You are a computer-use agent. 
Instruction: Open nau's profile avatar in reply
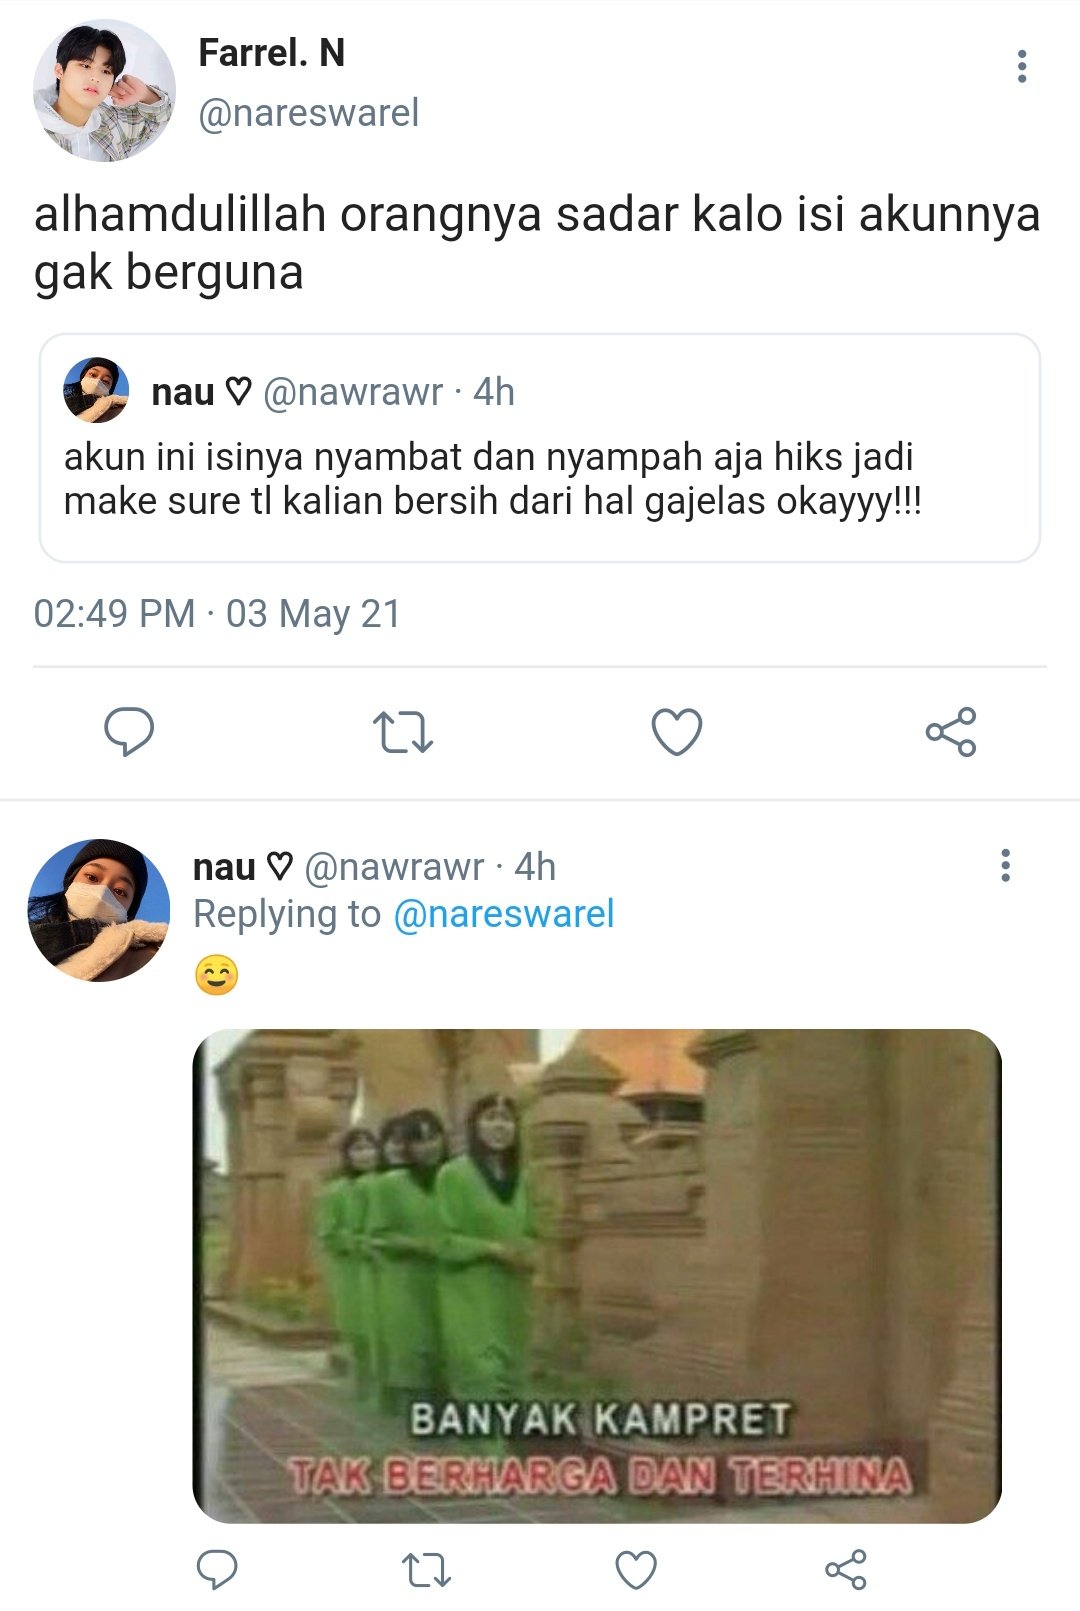tap(99, 910)
